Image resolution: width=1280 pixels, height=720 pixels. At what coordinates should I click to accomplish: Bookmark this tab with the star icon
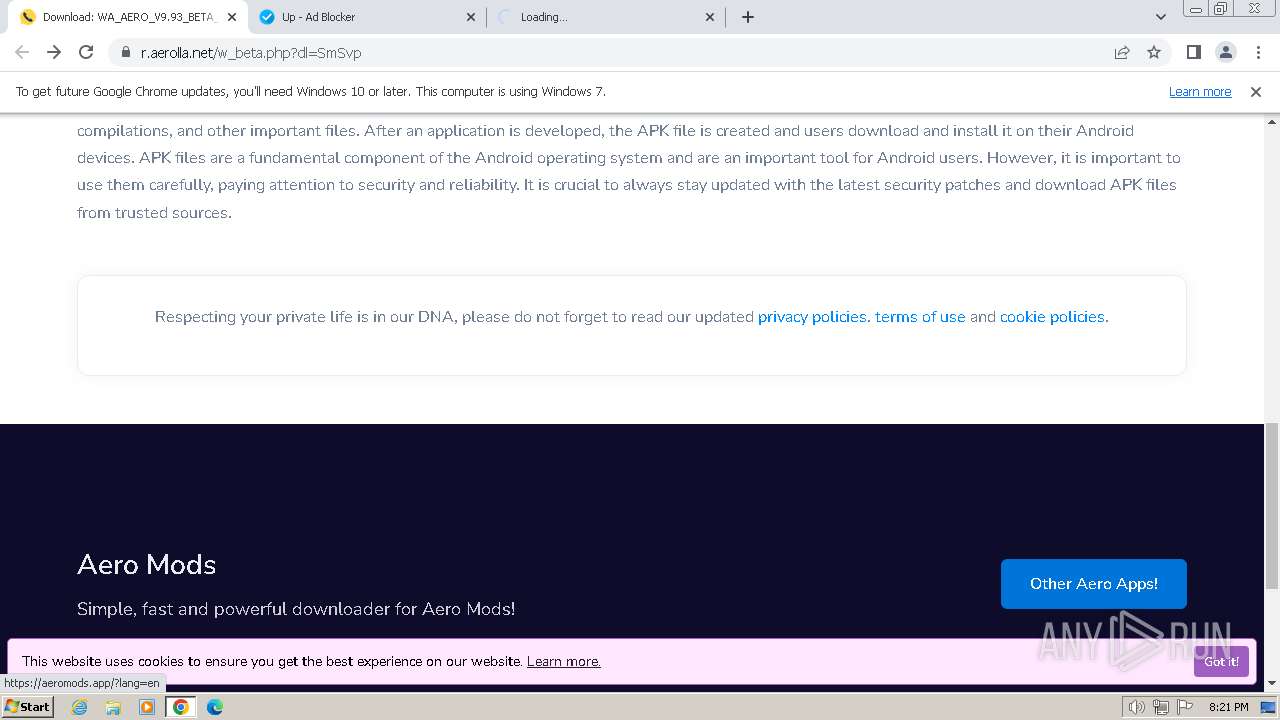(x=1154, y=52)
